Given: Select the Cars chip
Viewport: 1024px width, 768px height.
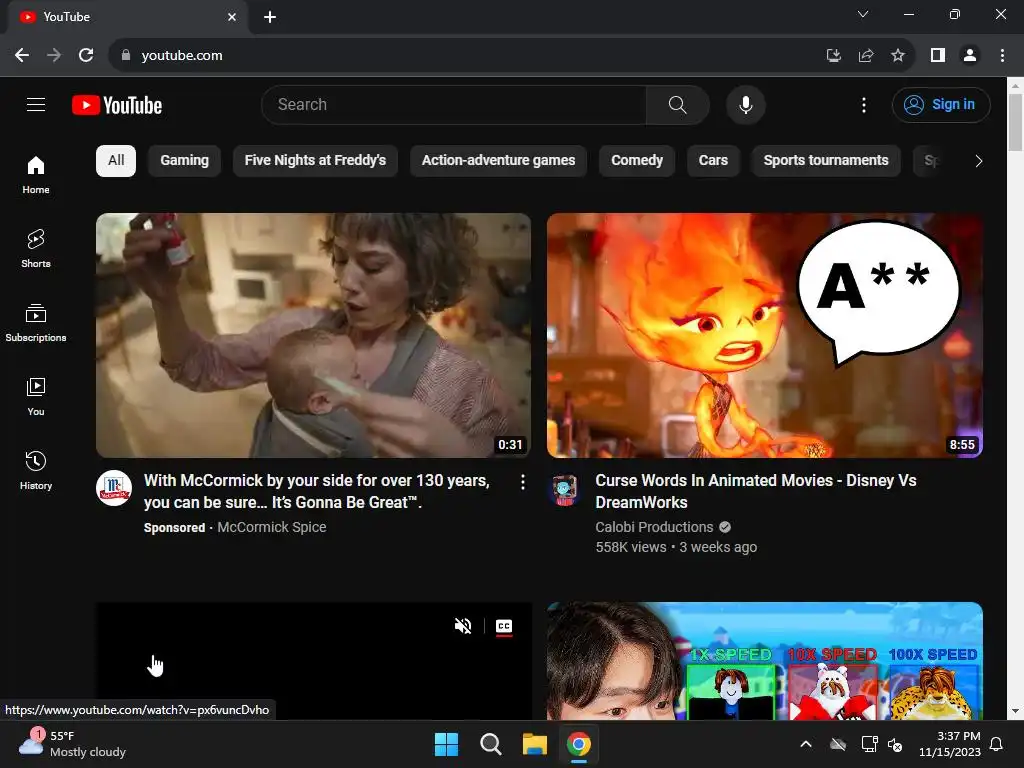Looking at the screenshot, I should (713, 161).
